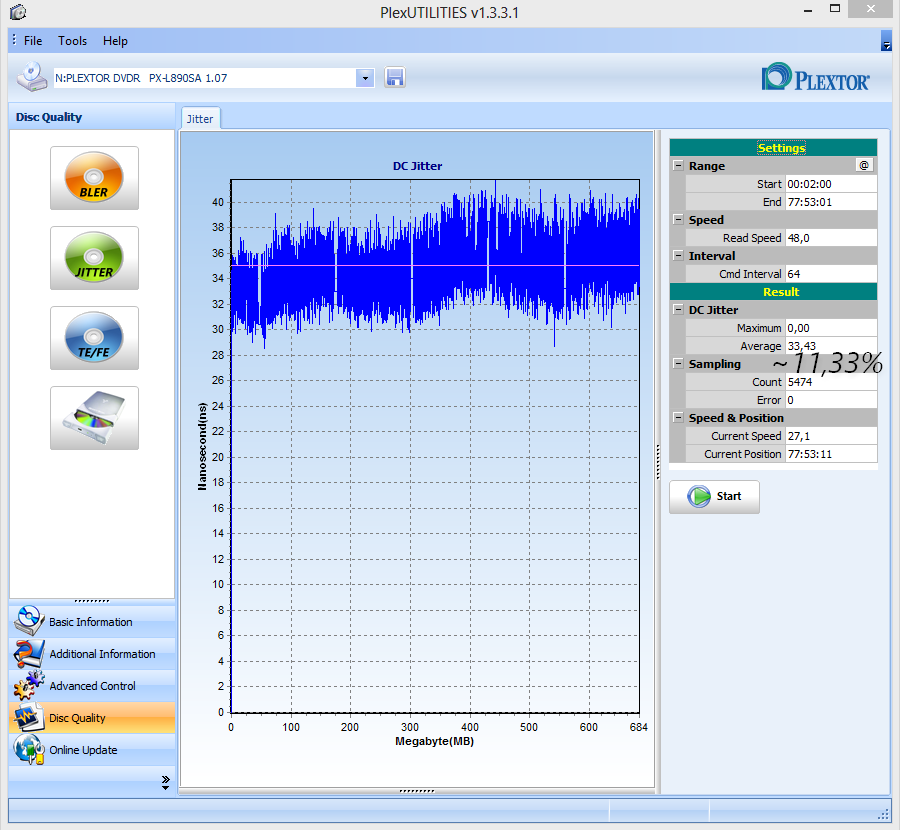
Task: Click the Plextor logo
Action: (x=815, y=78)
